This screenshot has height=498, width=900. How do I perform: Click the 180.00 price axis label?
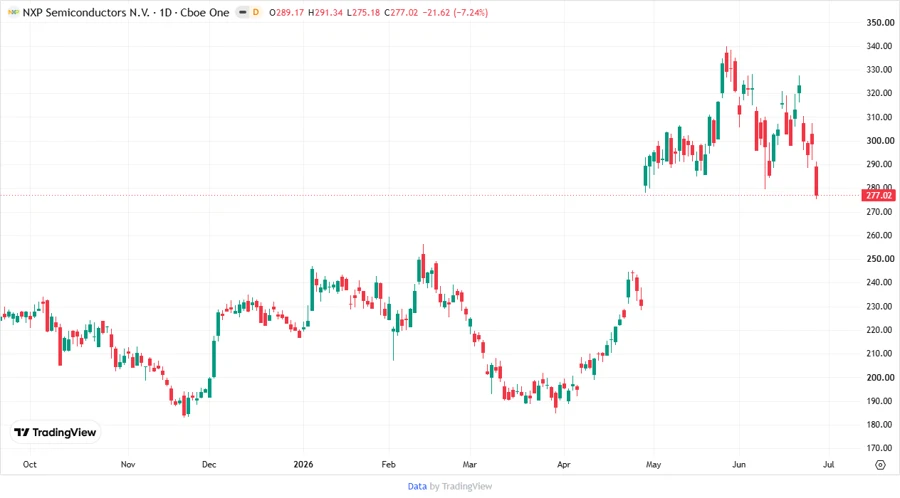(880, 425)
